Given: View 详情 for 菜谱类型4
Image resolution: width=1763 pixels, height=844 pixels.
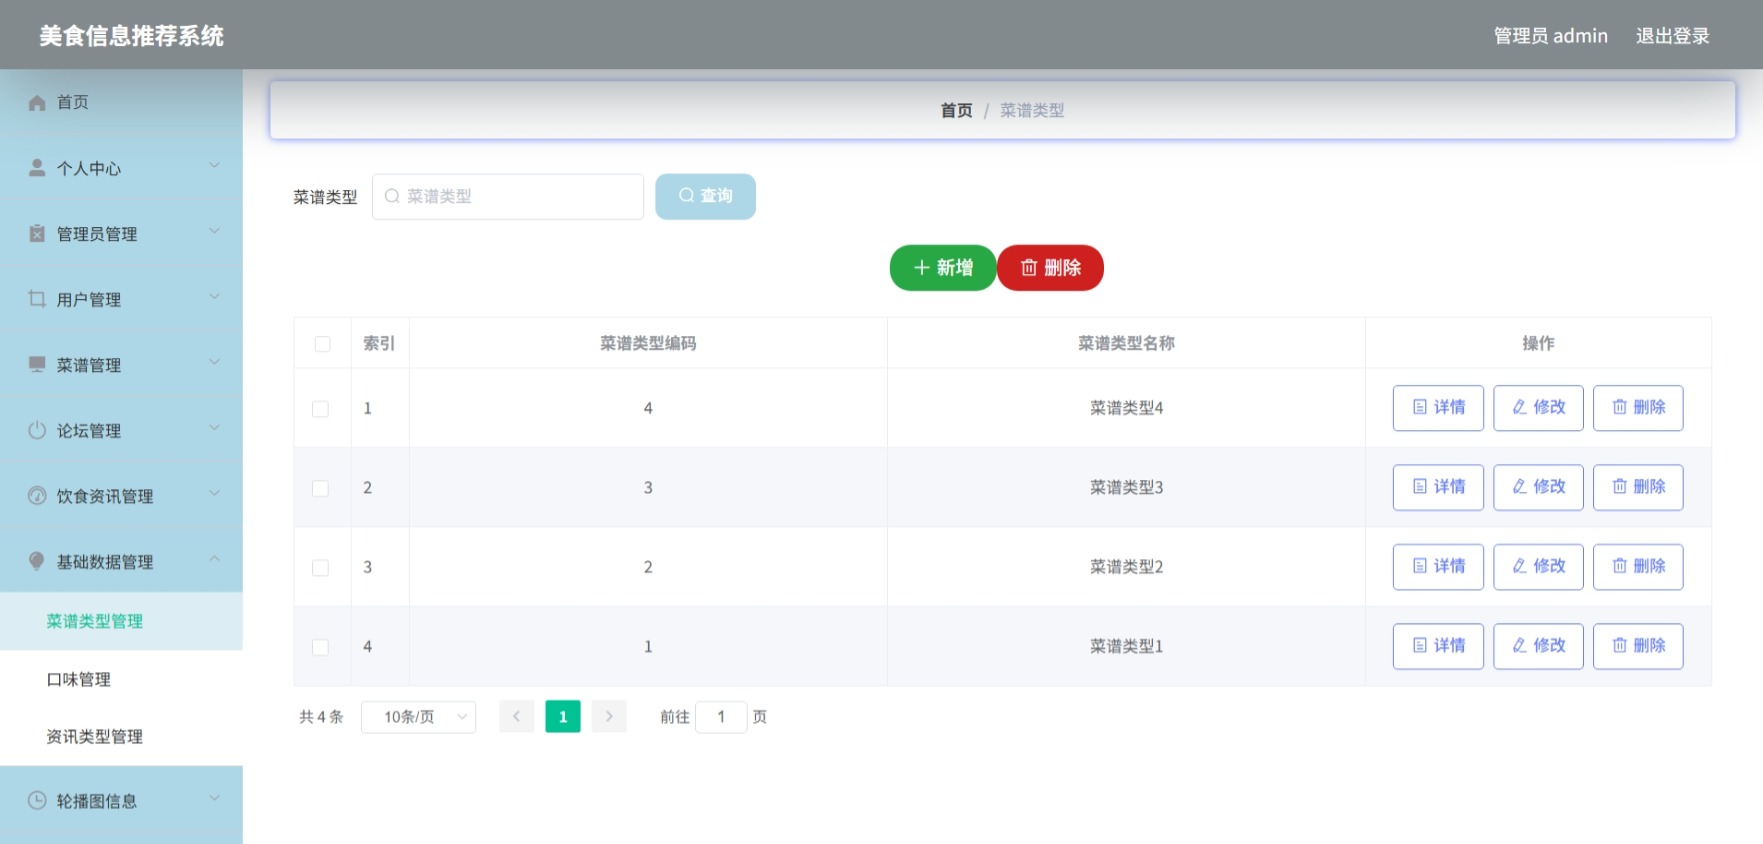Looking at the screenshot, I should pos(1438,408).
